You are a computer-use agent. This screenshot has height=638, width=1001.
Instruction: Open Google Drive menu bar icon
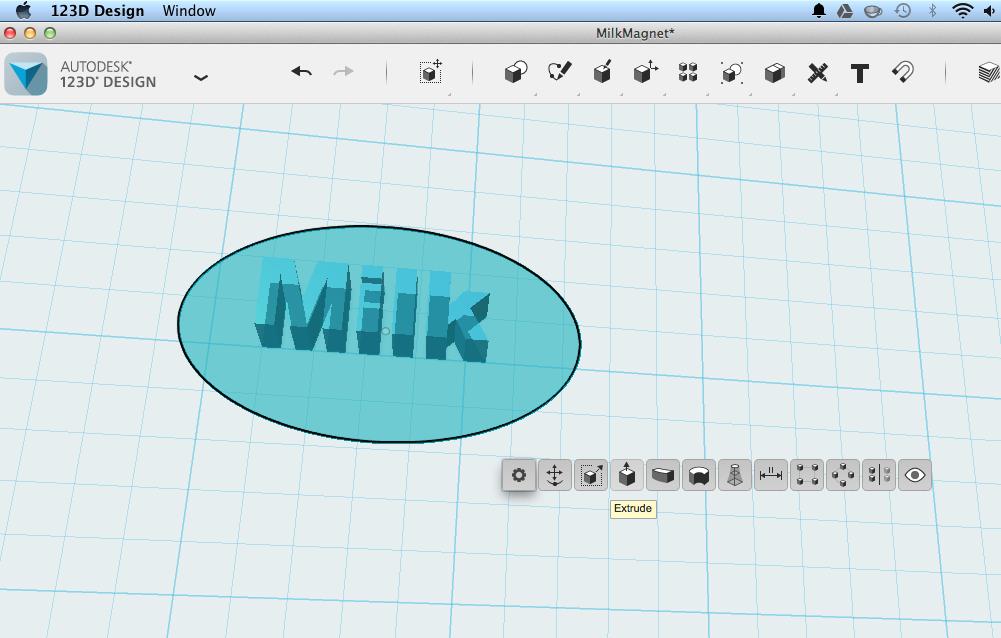[x=845, y=11]
